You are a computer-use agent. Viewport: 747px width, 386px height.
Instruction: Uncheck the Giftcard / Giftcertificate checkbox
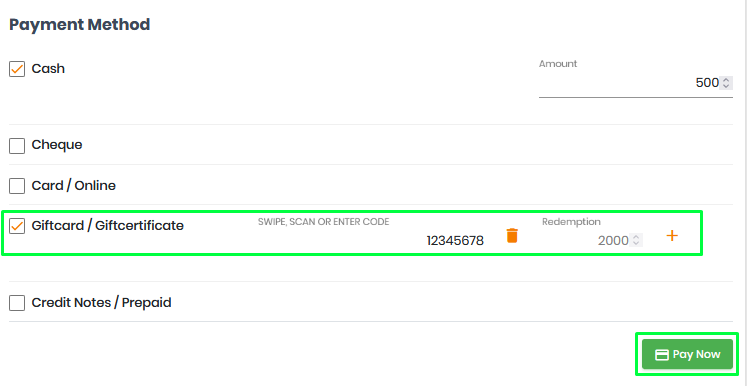click(17, 226)
